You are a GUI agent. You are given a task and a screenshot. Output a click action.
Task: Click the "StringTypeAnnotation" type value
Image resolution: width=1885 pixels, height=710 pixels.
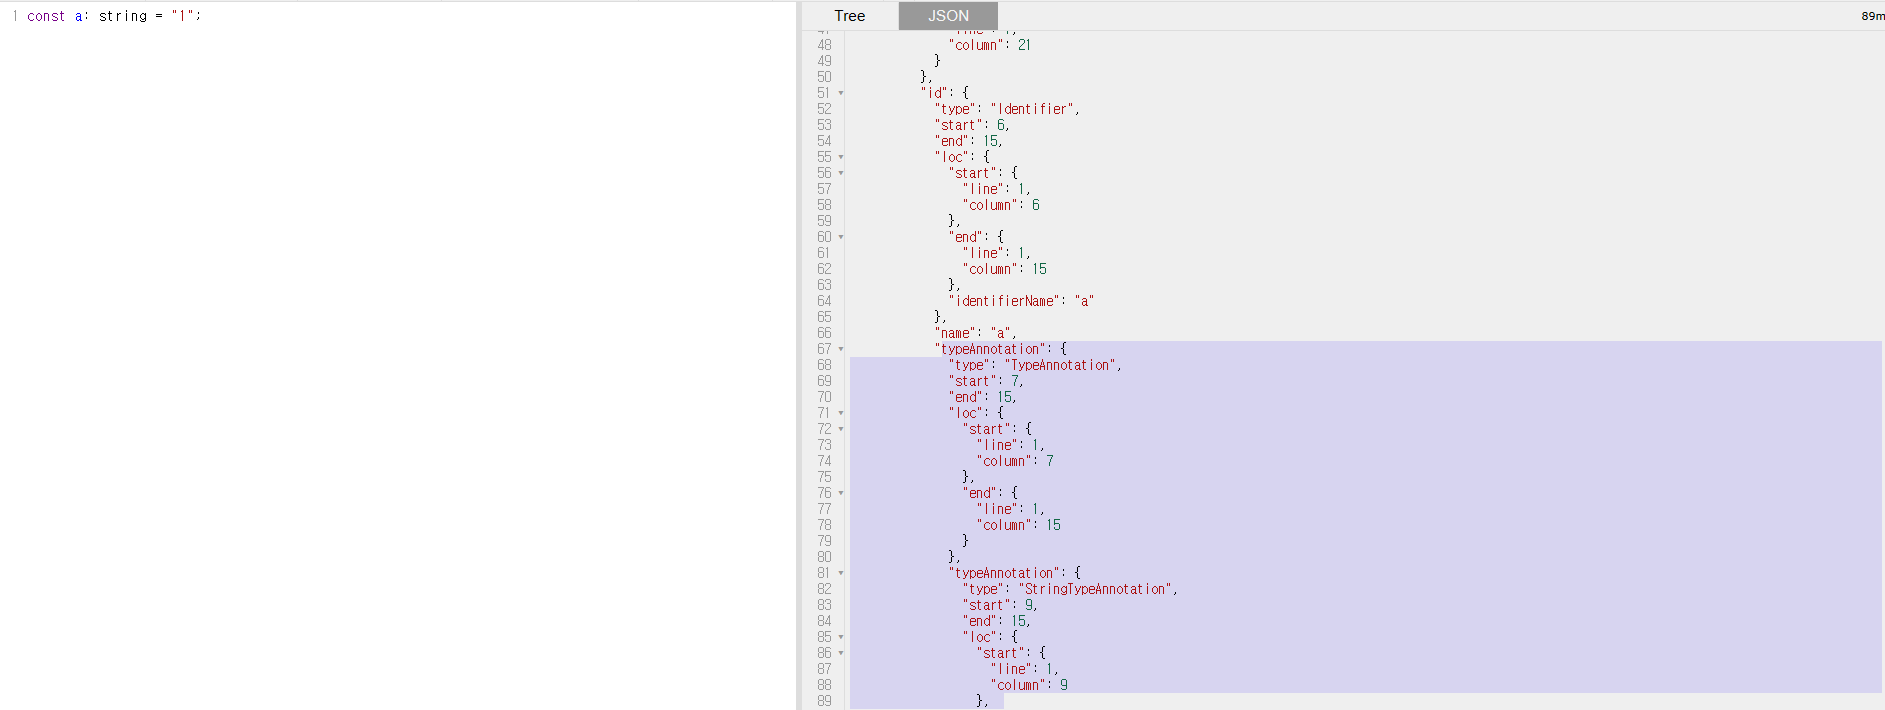1096,589
